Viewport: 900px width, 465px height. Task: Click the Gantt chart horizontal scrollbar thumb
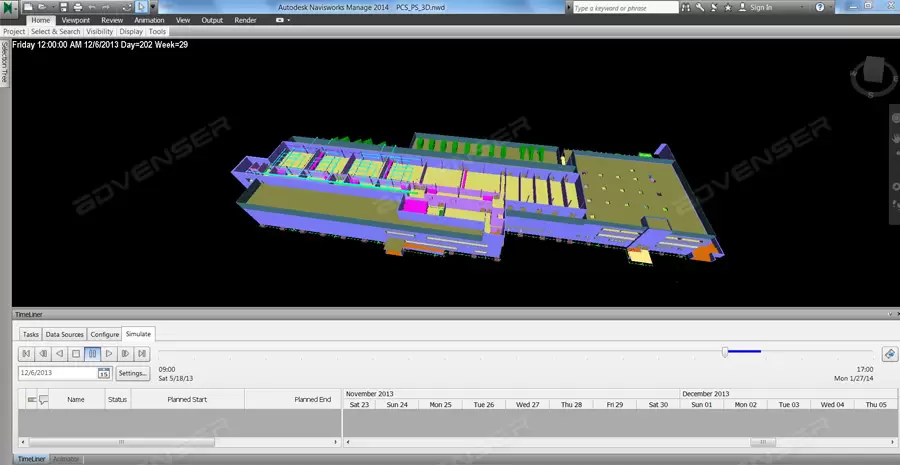coord(763,442)
